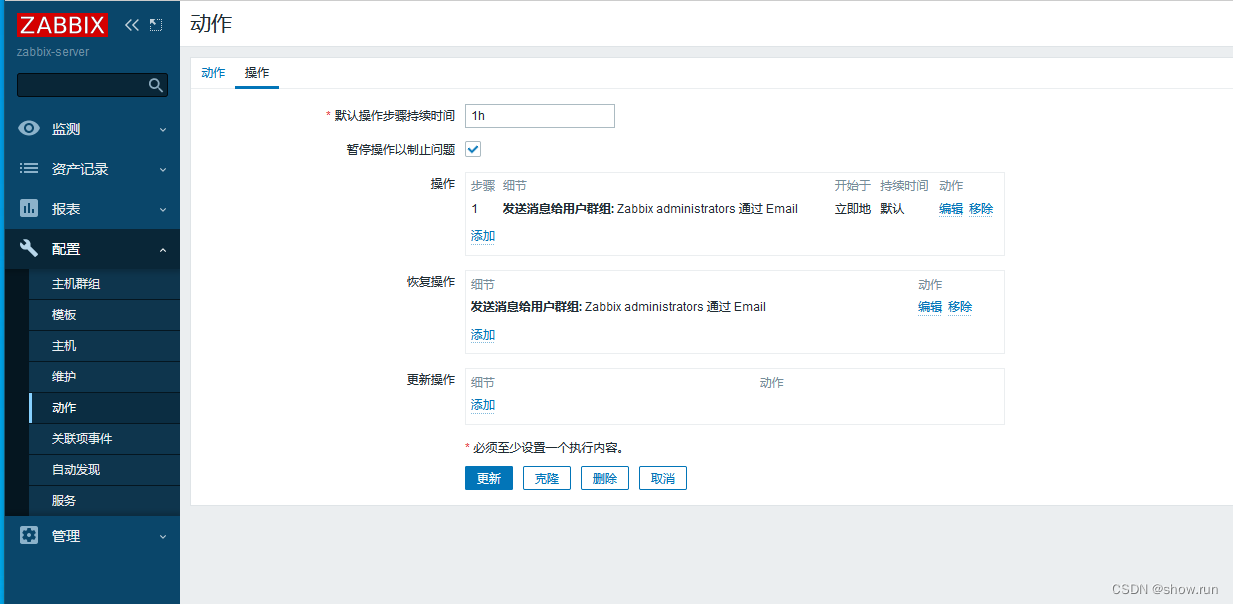Collapse the sidebar with the double-arrow icon

131,24
